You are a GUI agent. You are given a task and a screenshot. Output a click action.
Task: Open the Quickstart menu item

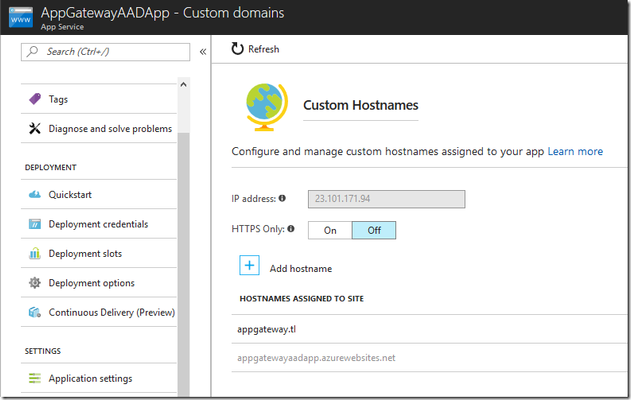coord(99,195)
